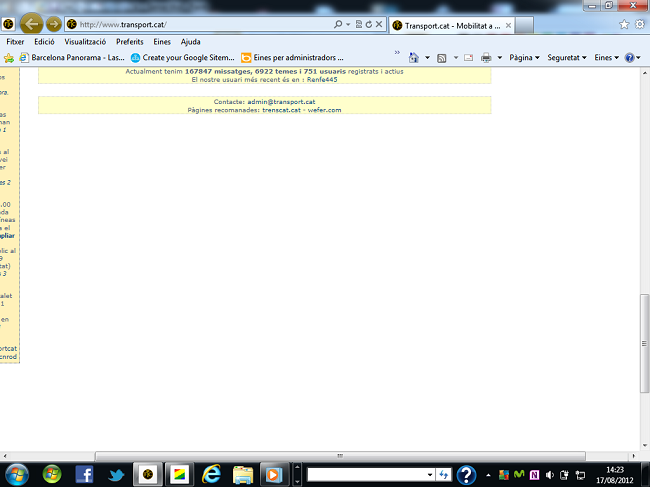Image resolution: width=650 pixels, height=487 pixels.
Task: Click the Forward navigation arrow
Action: click(54, 23)
